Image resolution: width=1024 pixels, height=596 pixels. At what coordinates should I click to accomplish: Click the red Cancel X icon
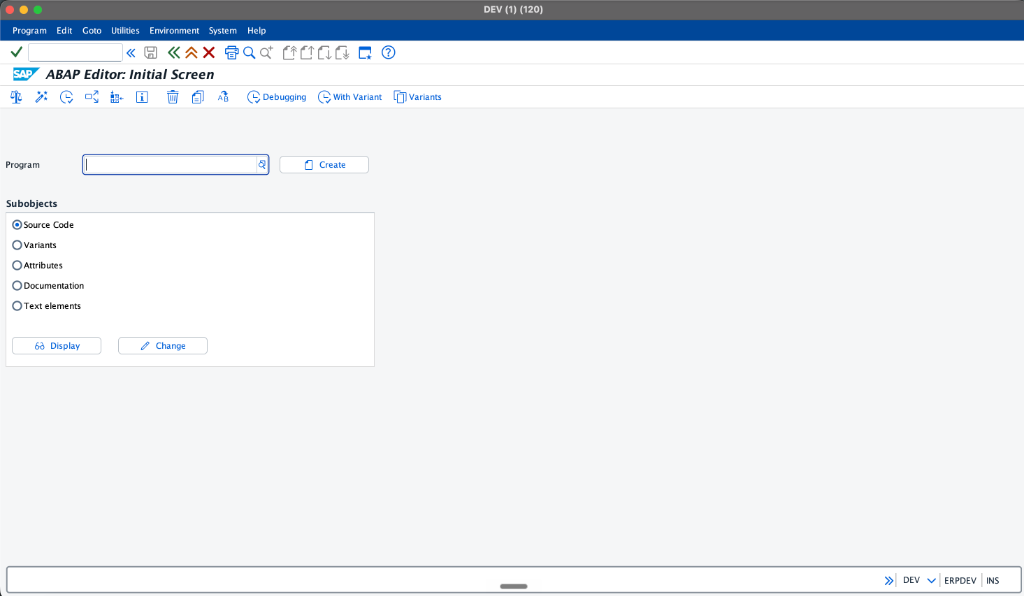[209, 53]
